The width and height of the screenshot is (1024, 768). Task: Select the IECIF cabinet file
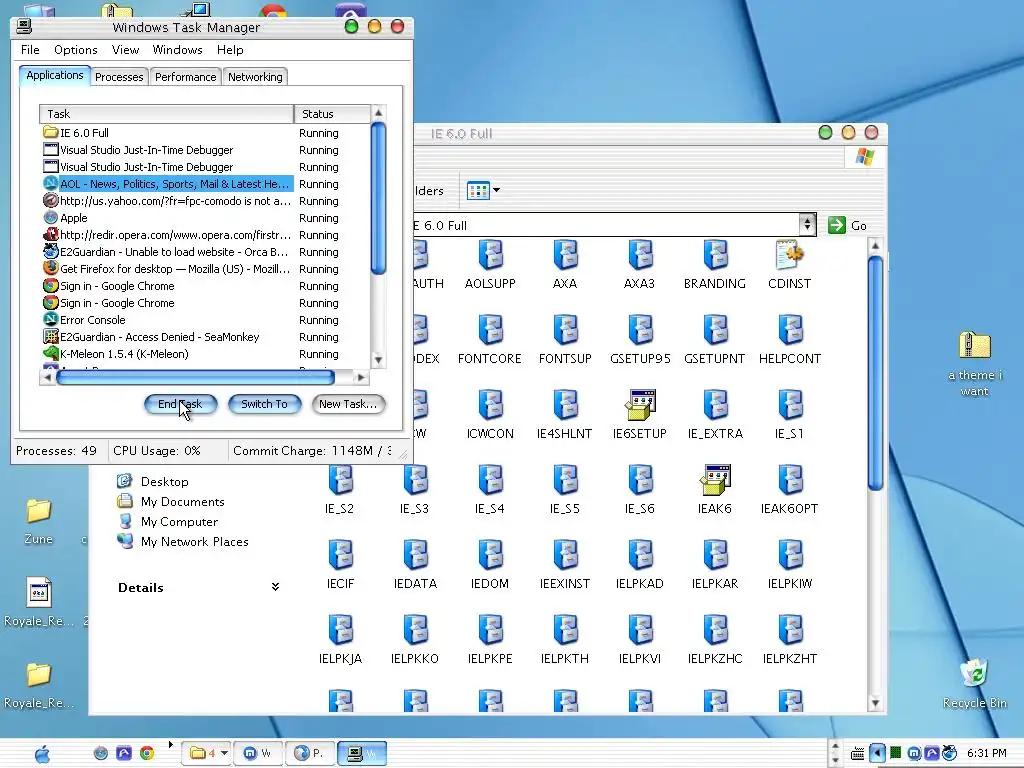(340, 566)
